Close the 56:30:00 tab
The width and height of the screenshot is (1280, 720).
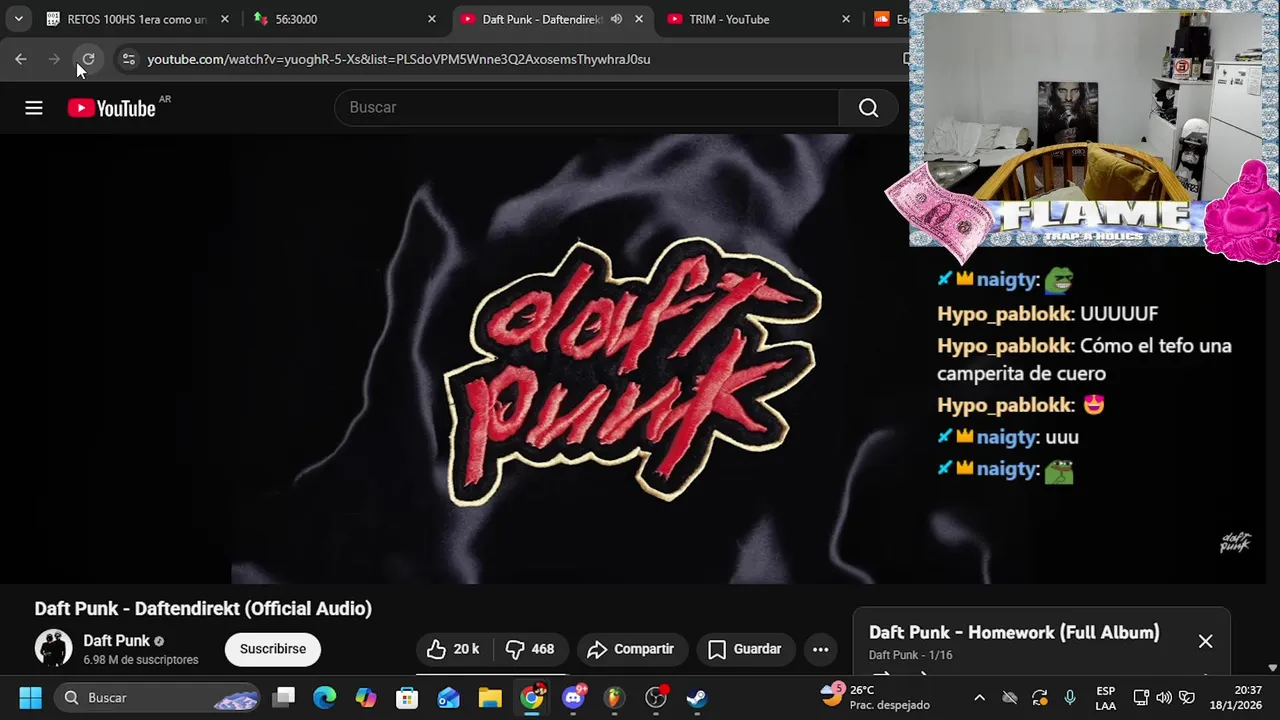(432, 19)
